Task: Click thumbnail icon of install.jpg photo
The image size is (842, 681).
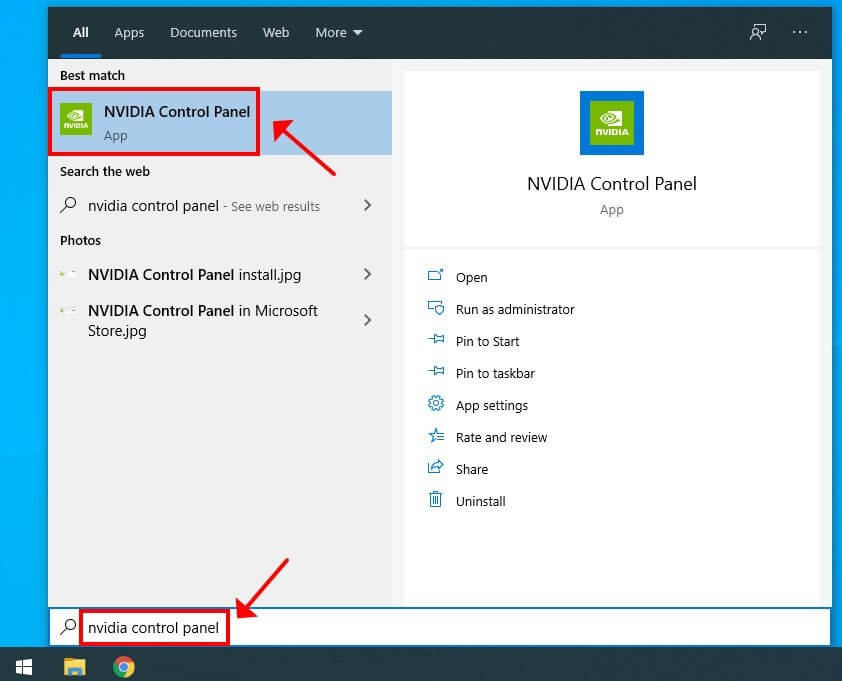Action: click(68, 274)
